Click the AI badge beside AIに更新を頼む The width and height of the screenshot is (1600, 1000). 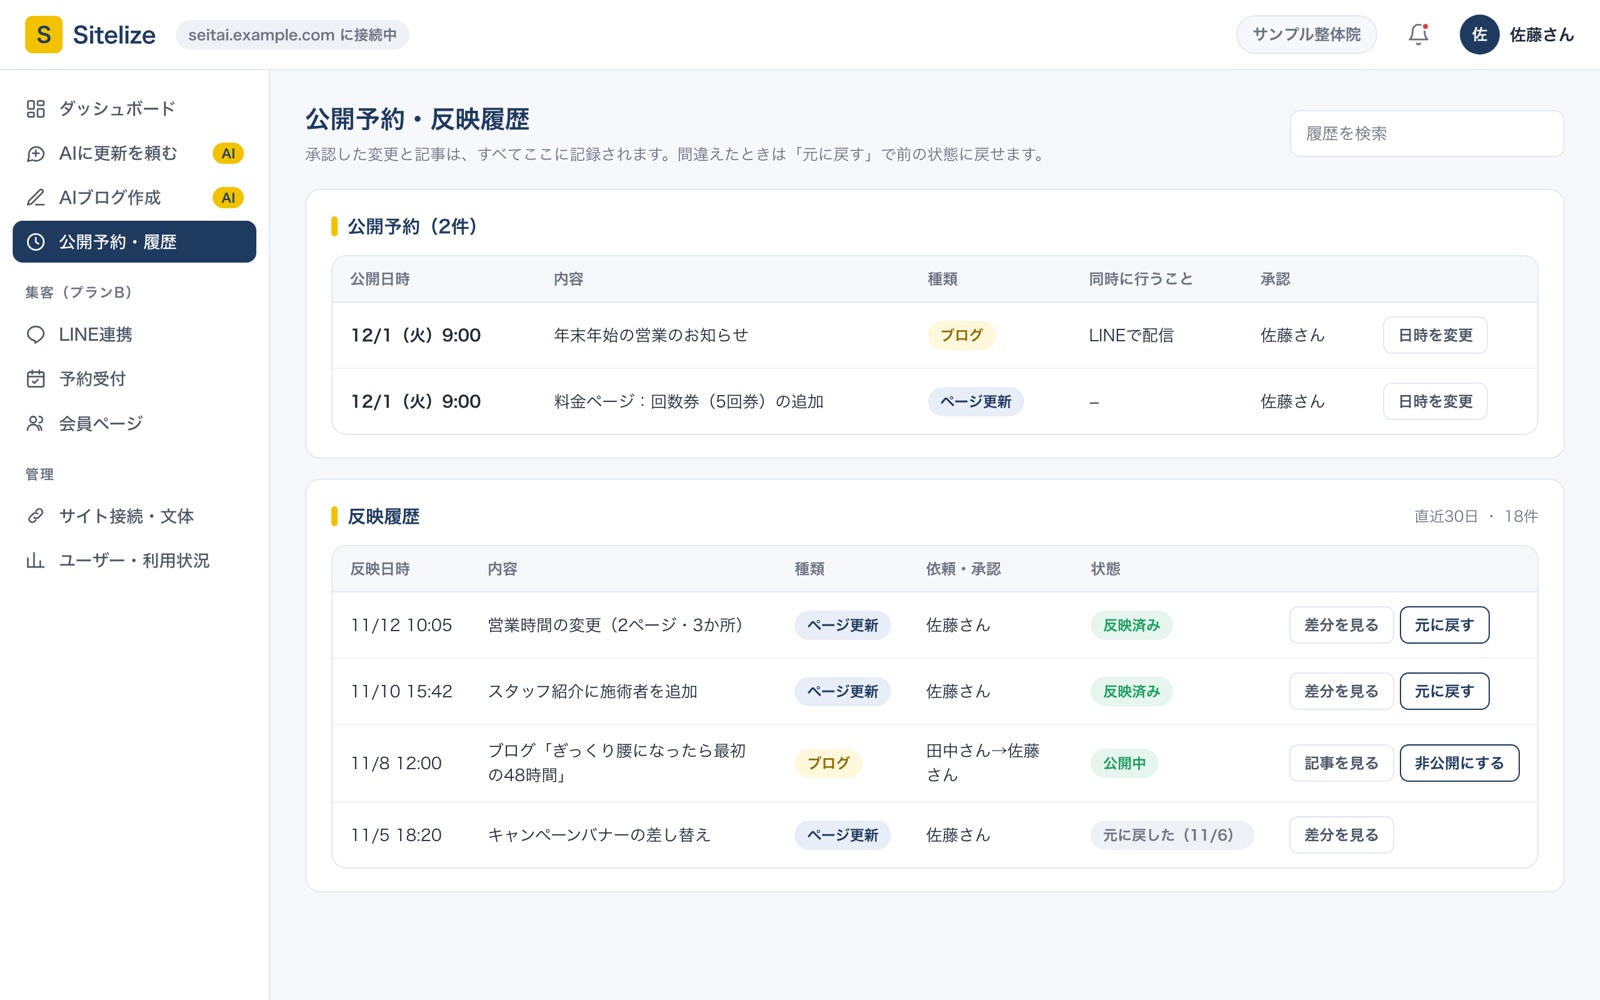(x=228, y=153)
